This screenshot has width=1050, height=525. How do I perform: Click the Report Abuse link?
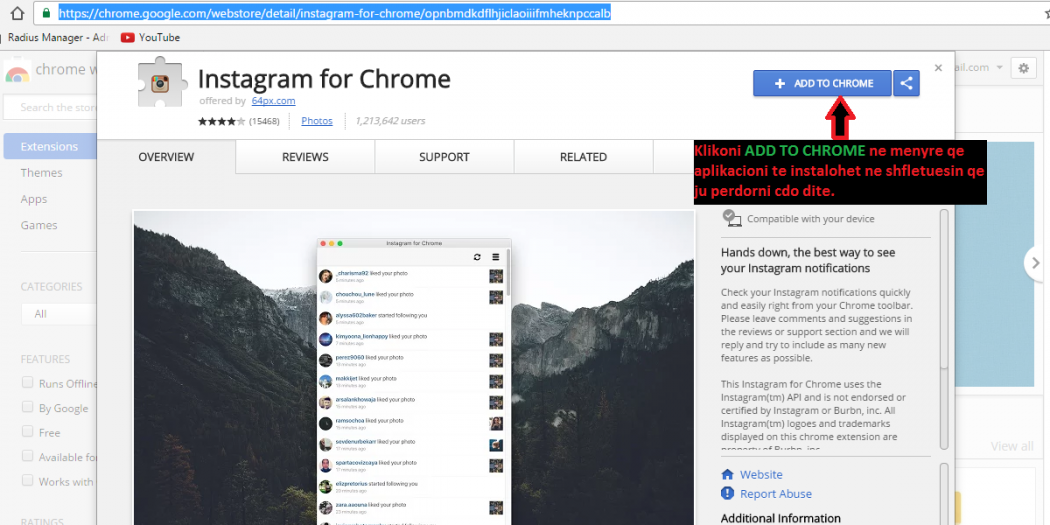pos(775,494)
